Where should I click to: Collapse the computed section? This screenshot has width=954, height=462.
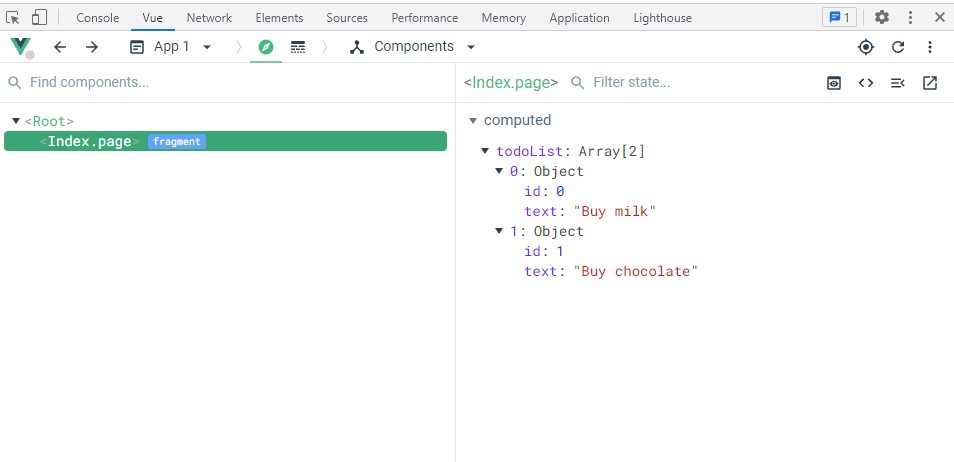pyautogui.click(x=473, y=121)
